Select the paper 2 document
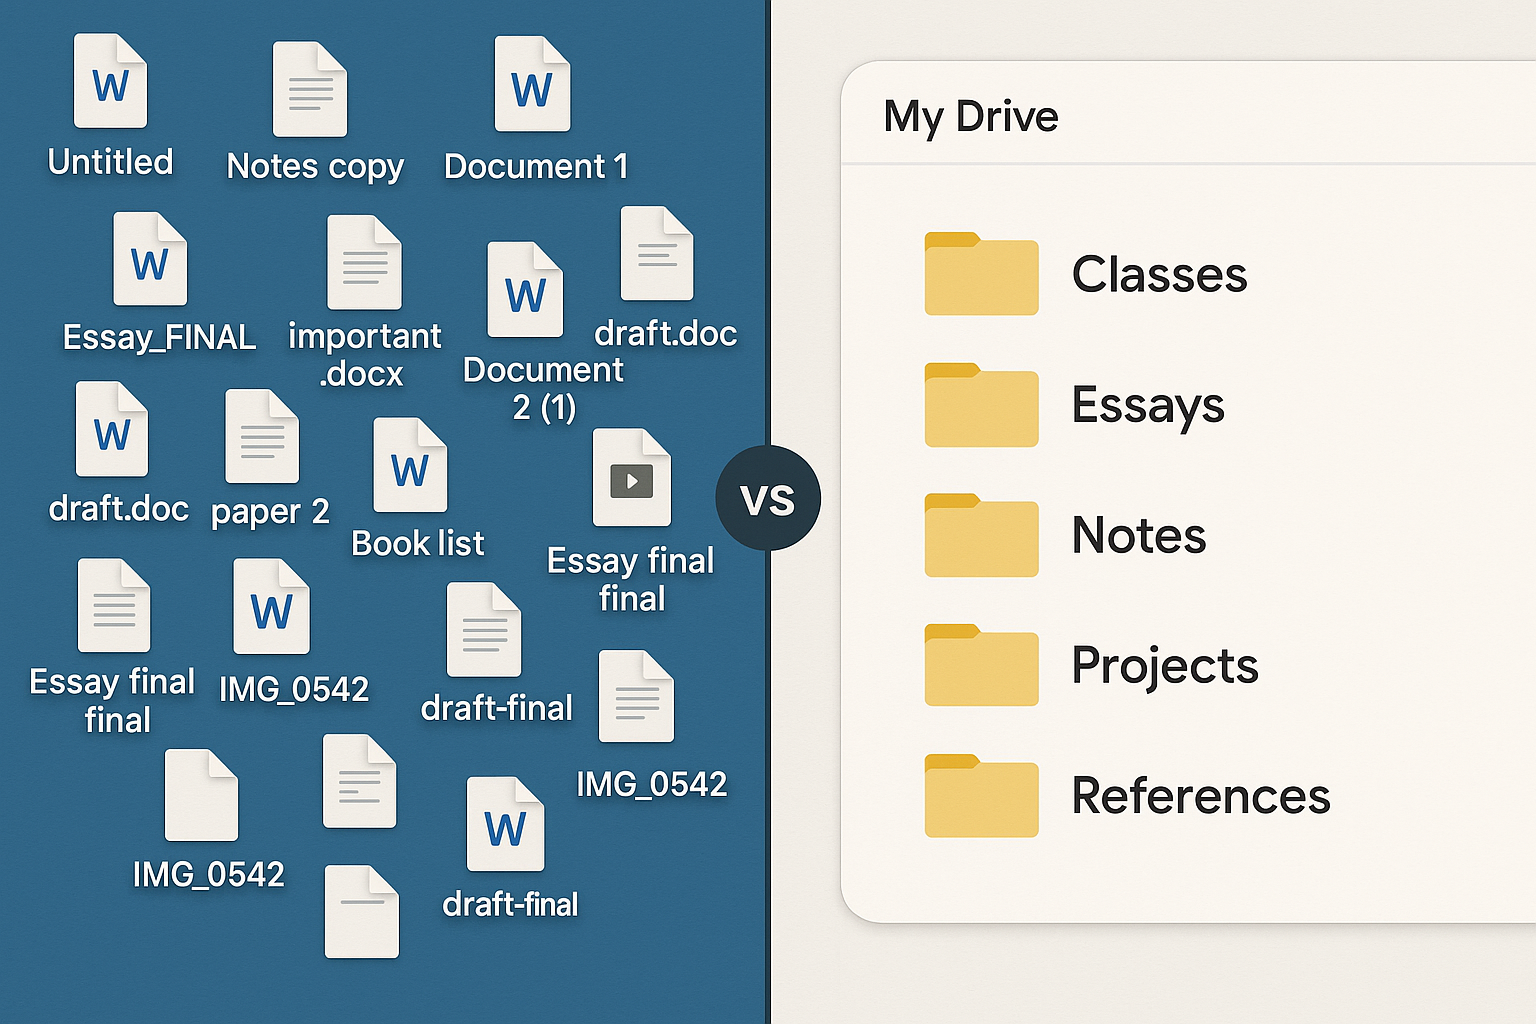1536x1024 pixels. pos(260,435)
